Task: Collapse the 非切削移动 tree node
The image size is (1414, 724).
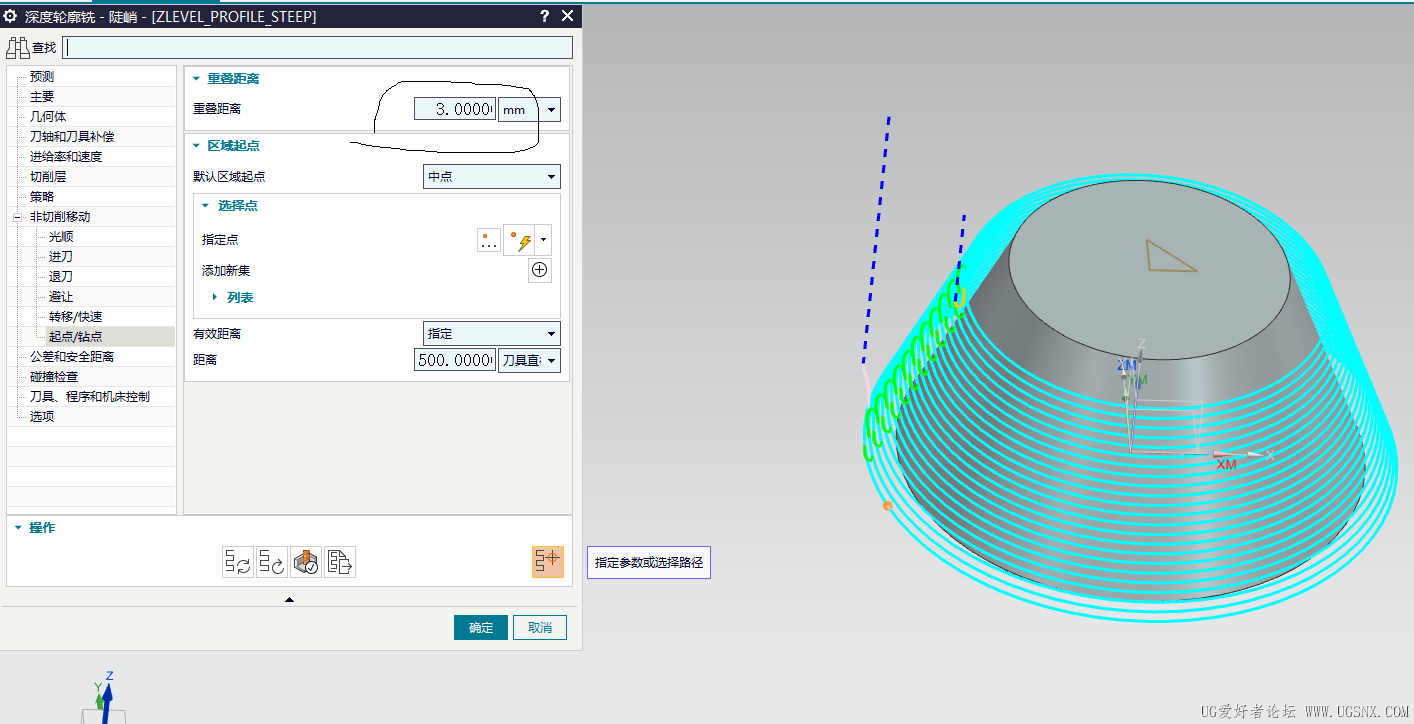Action: click(x=16, y=217)
